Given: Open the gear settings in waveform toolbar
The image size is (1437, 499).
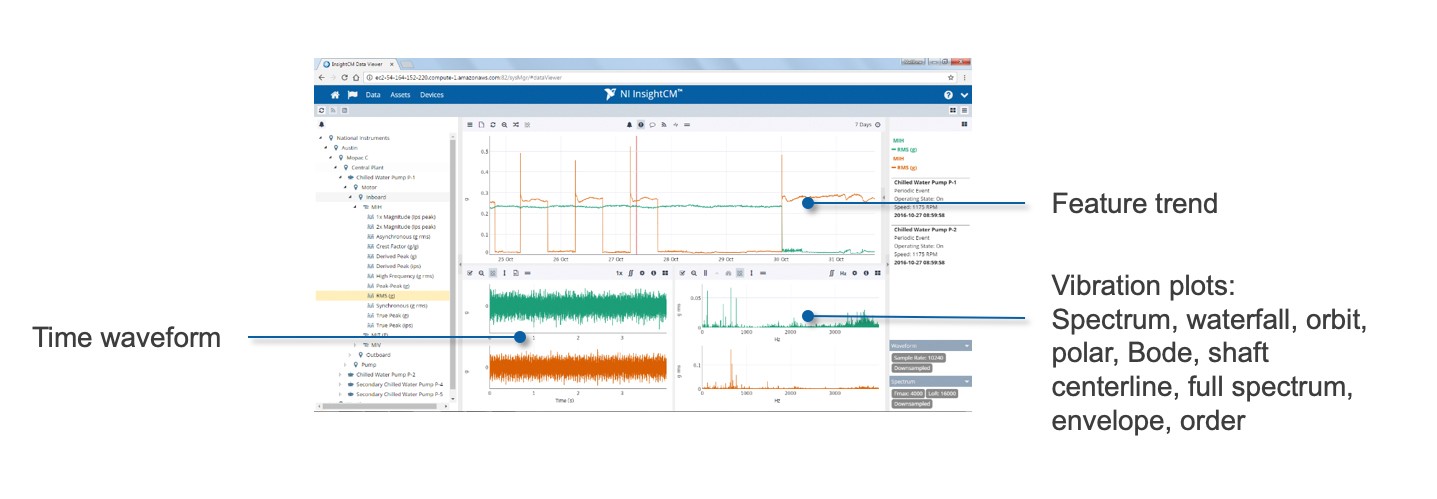Looking at the screenshot, I should tap(642, 272).
